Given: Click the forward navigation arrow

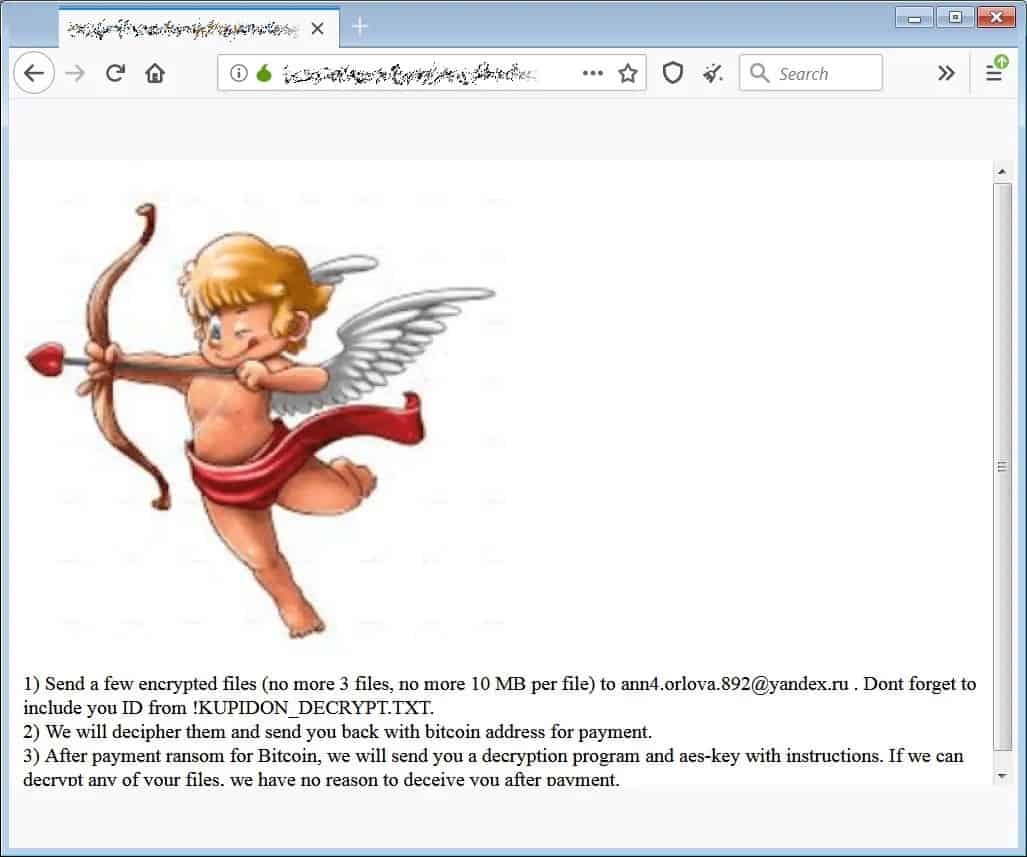Looking at the screenshot, I should click(75, 73).
